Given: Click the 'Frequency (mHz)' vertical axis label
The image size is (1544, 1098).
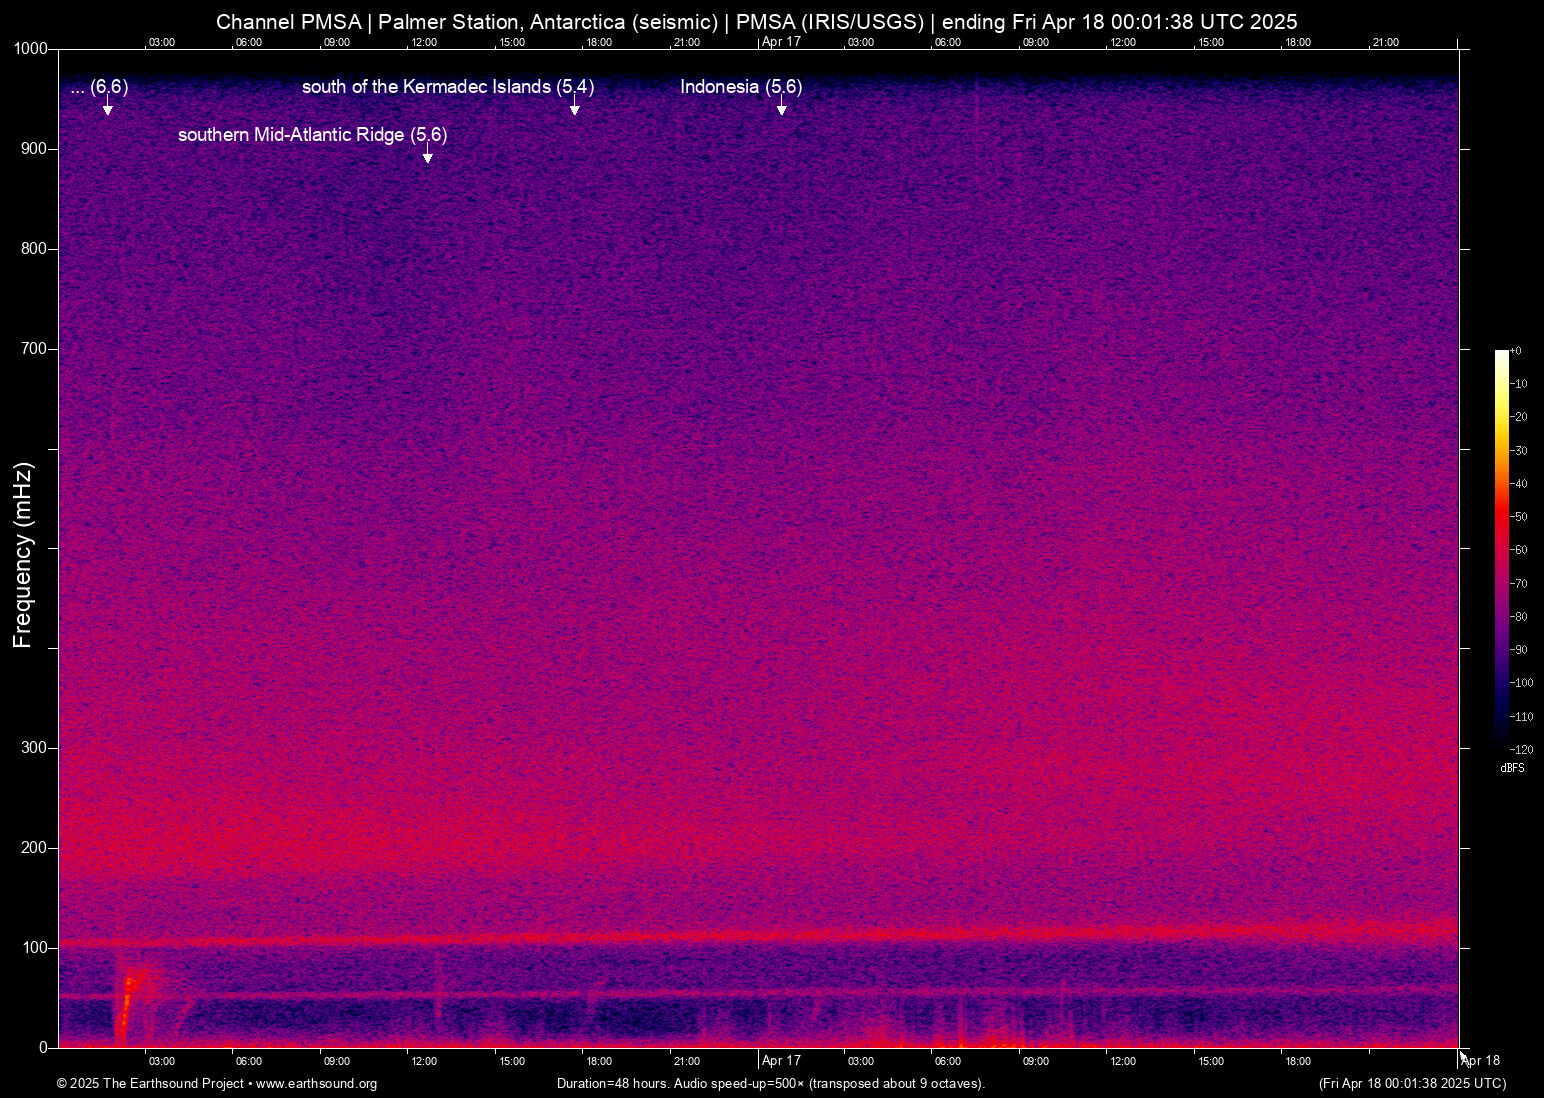Looking at the screenshot, I should [23, 555].
